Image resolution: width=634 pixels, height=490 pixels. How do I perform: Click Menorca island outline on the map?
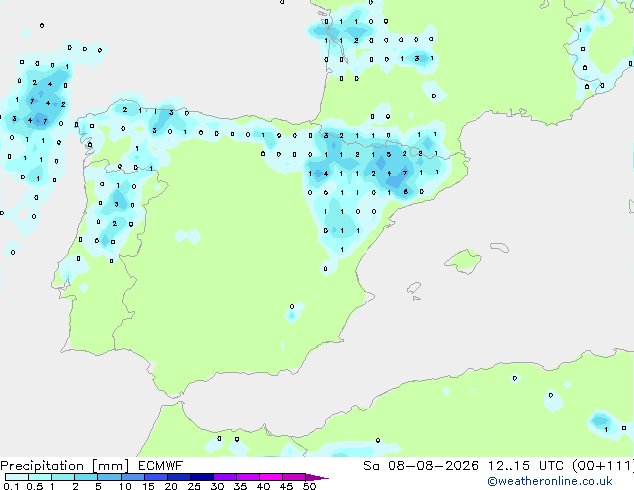tap(499, 247)
